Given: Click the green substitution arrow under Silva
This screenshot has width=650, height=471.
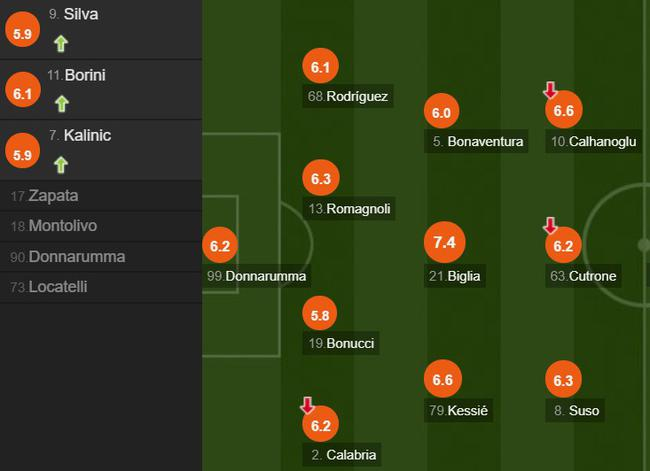Looking at the screenshot, I should point(61,43).
